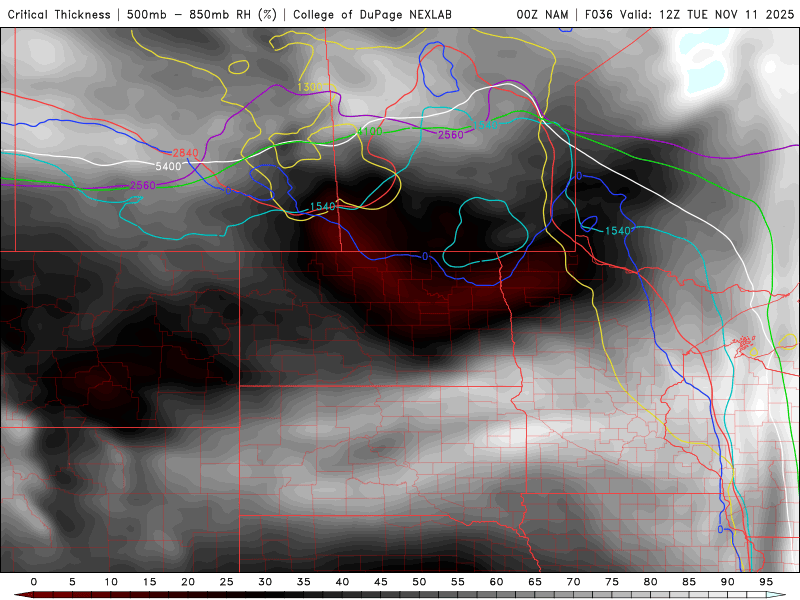800x600 pixels.
Task: Click the "00Z NAM" model run text
Action: point(542,15)
